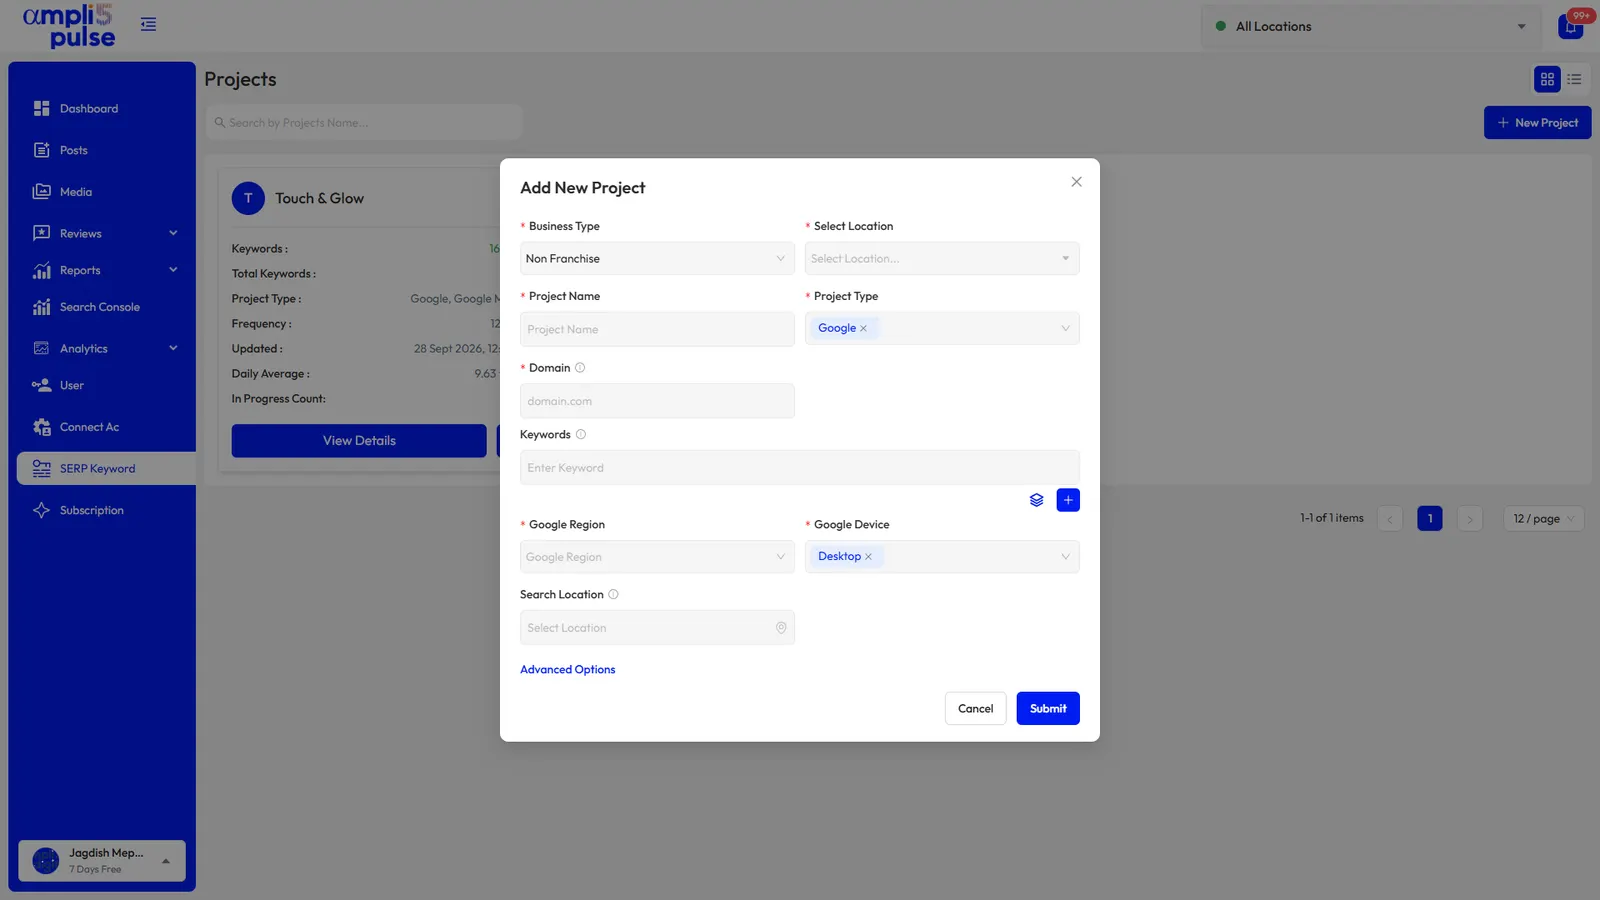Click the Project Name input field
Image resolution: width=1600 pixels, height=900 pixels.
(657, 330)
